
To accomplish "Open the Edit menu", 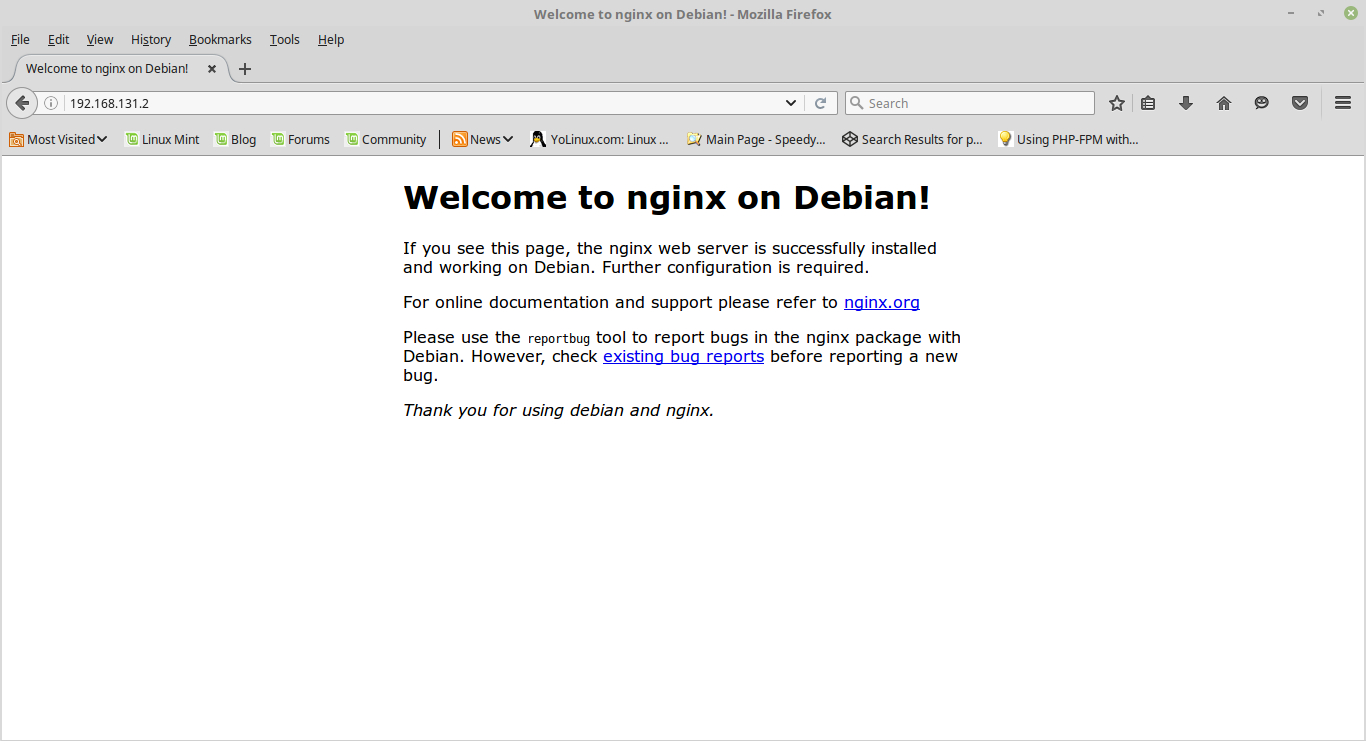I will [x=58, y=39].
